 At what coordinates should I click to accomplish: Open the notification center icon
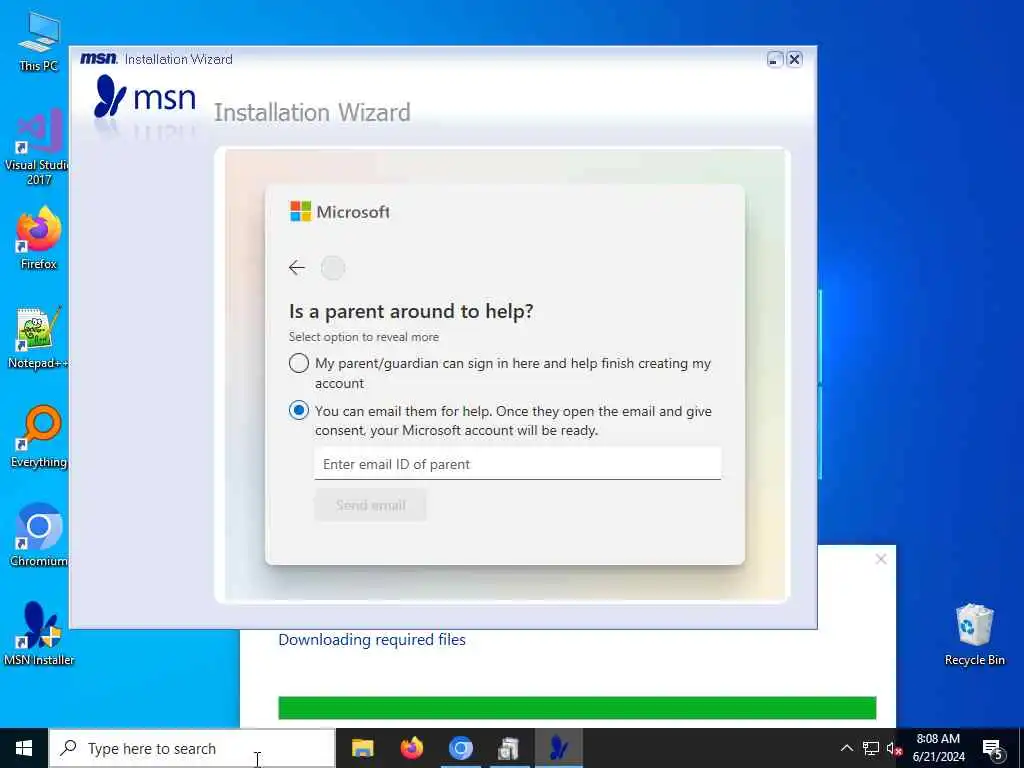click(993, 749)
